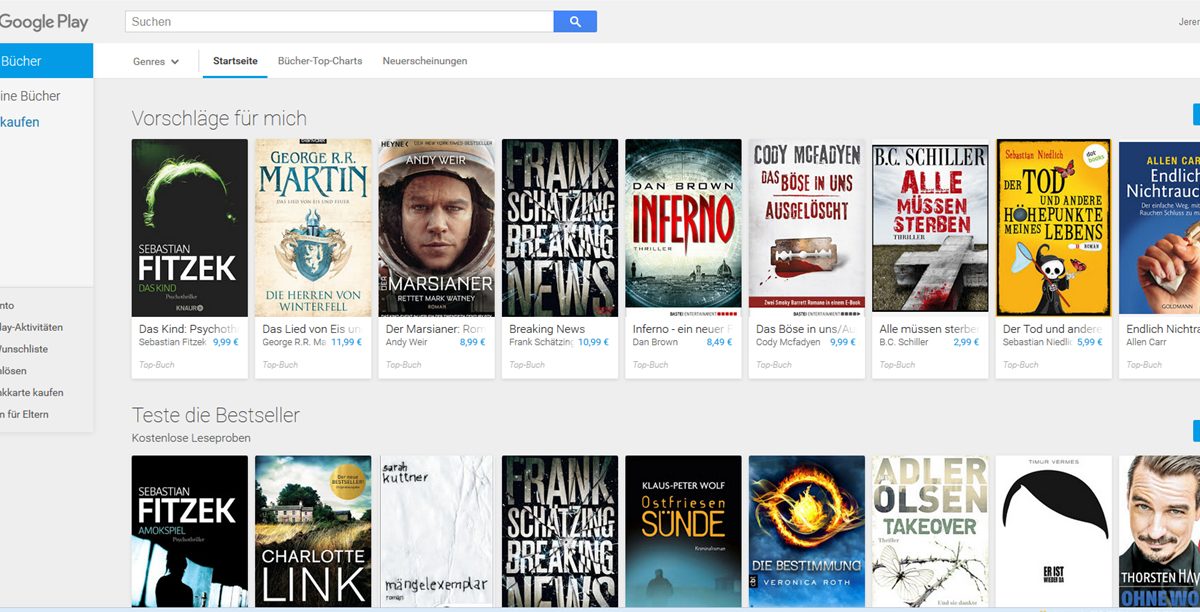Click the blue search magnifier button
Screen dimensions: 1200x612
click(575, 21)
